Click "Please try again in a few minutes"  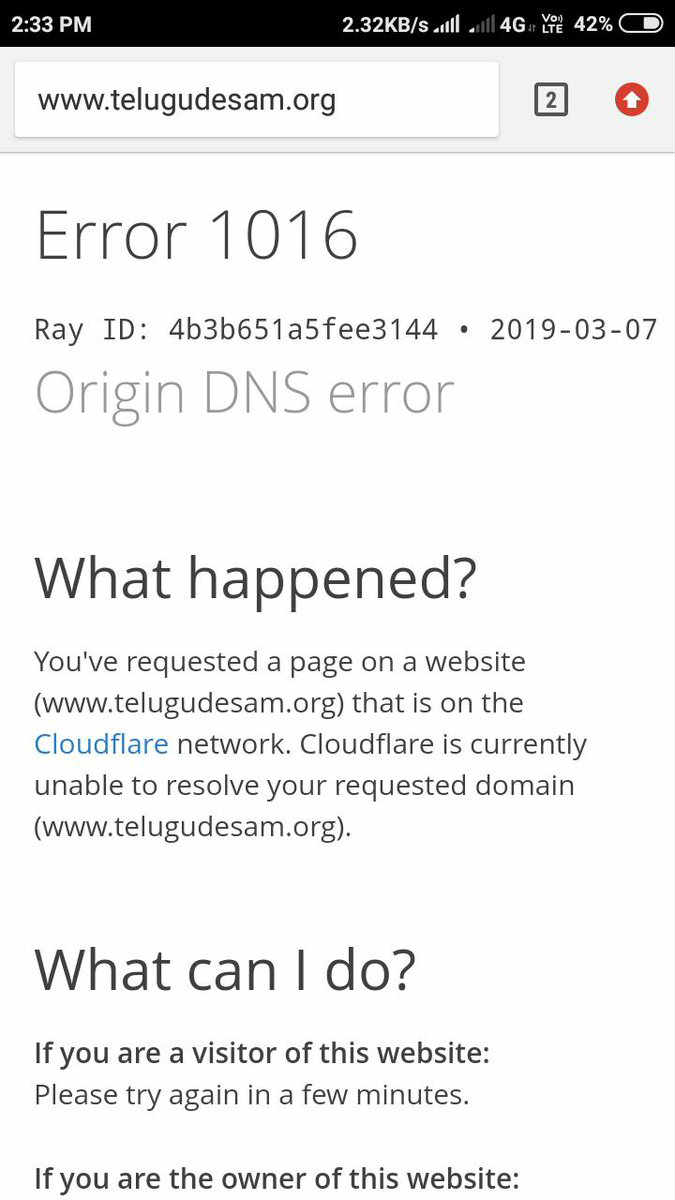(251, 1095)
